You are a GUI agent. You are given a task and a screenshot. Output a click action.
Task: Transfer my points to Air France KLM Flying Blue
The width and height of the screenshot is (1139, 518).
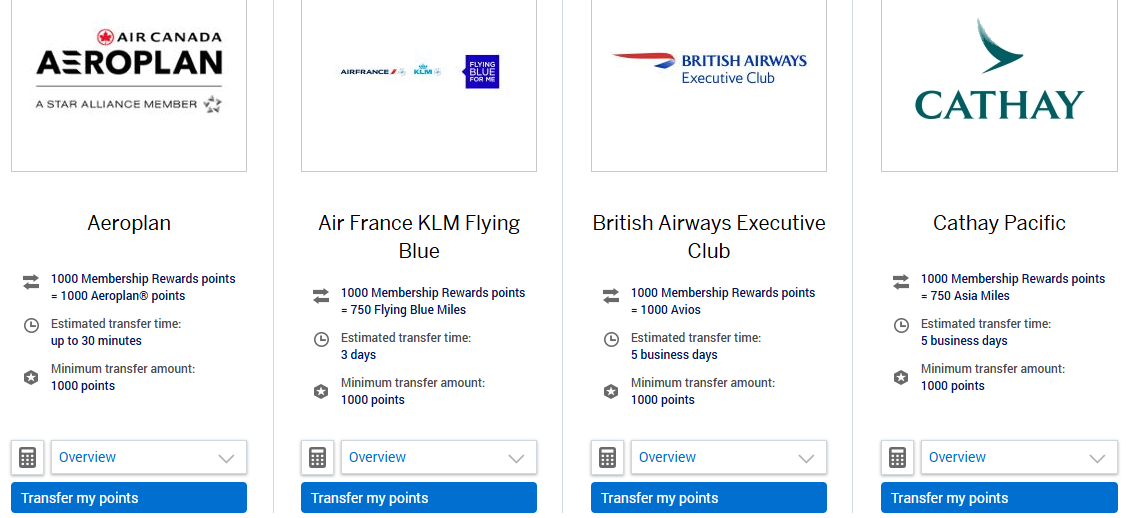coord(419,498)
